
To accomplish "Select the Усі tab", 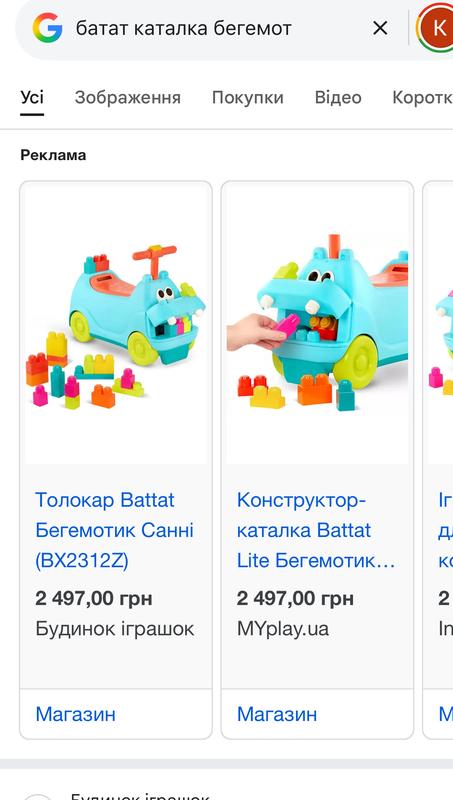I will (32, 97).
